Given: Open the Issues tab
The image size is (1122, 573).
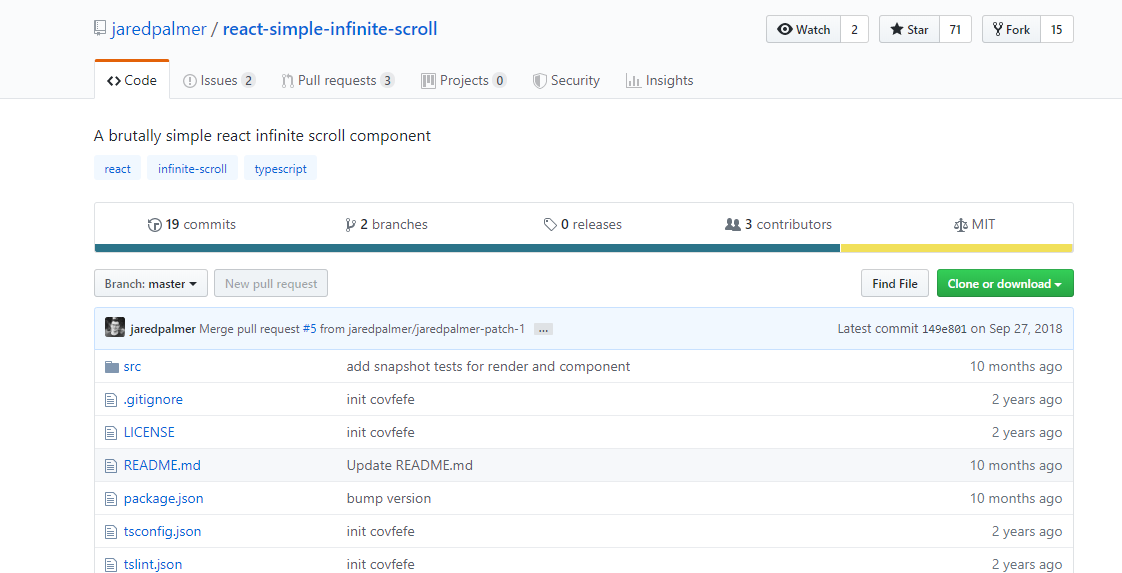Looking at the screenshot, I should [219, 81].
